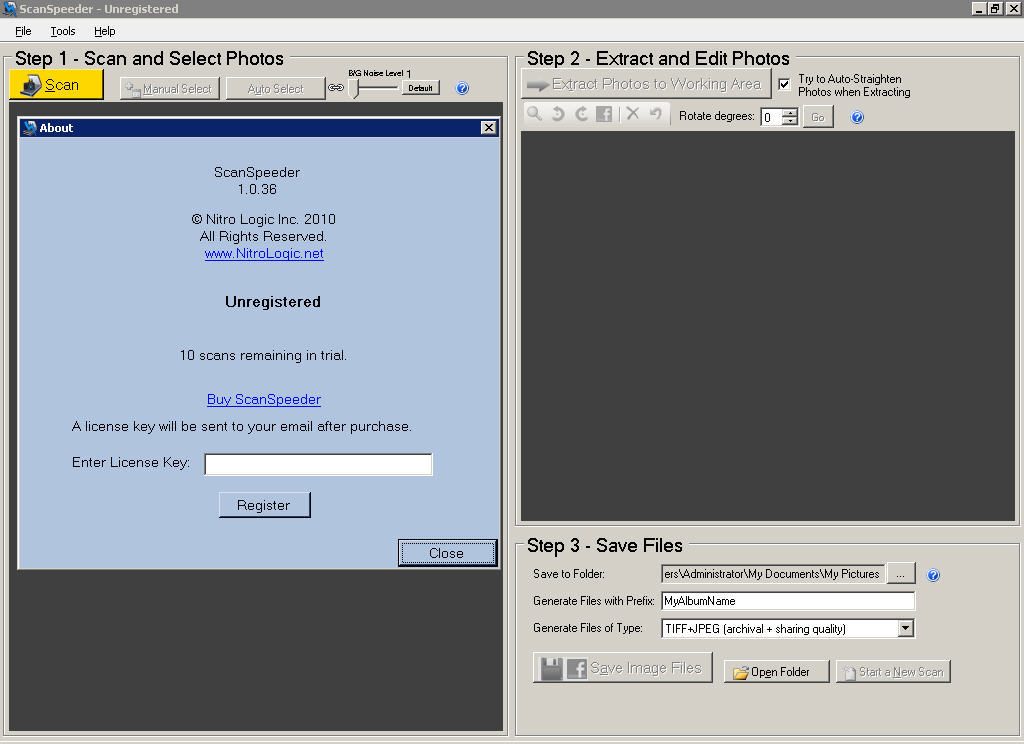The width and height of the screenshot is (1024, 744).
Task: Click the "Step 3 - Save Files" heading
Action: point(605,545)
